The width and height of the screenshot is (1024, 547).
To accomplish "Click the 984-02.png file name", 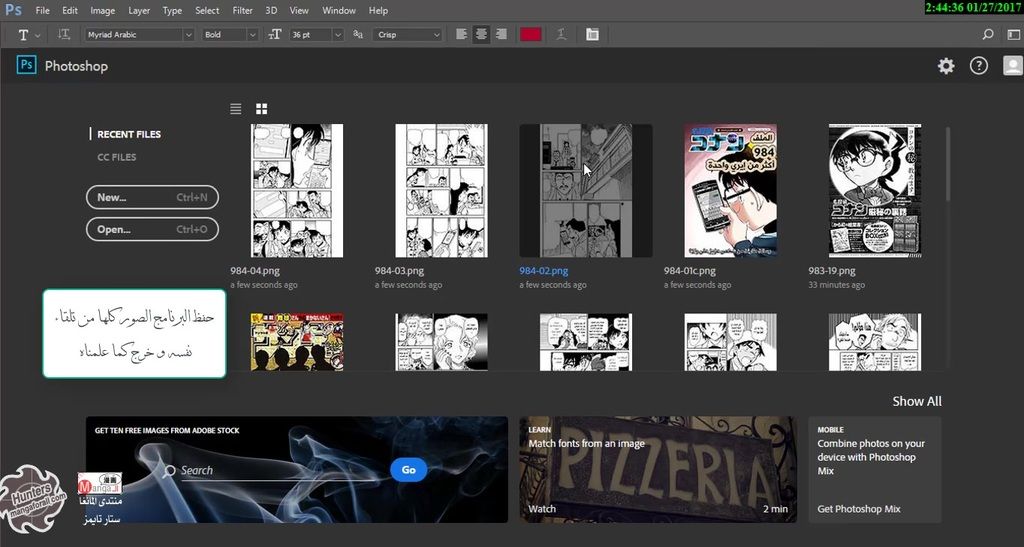I will coord(543,271).
